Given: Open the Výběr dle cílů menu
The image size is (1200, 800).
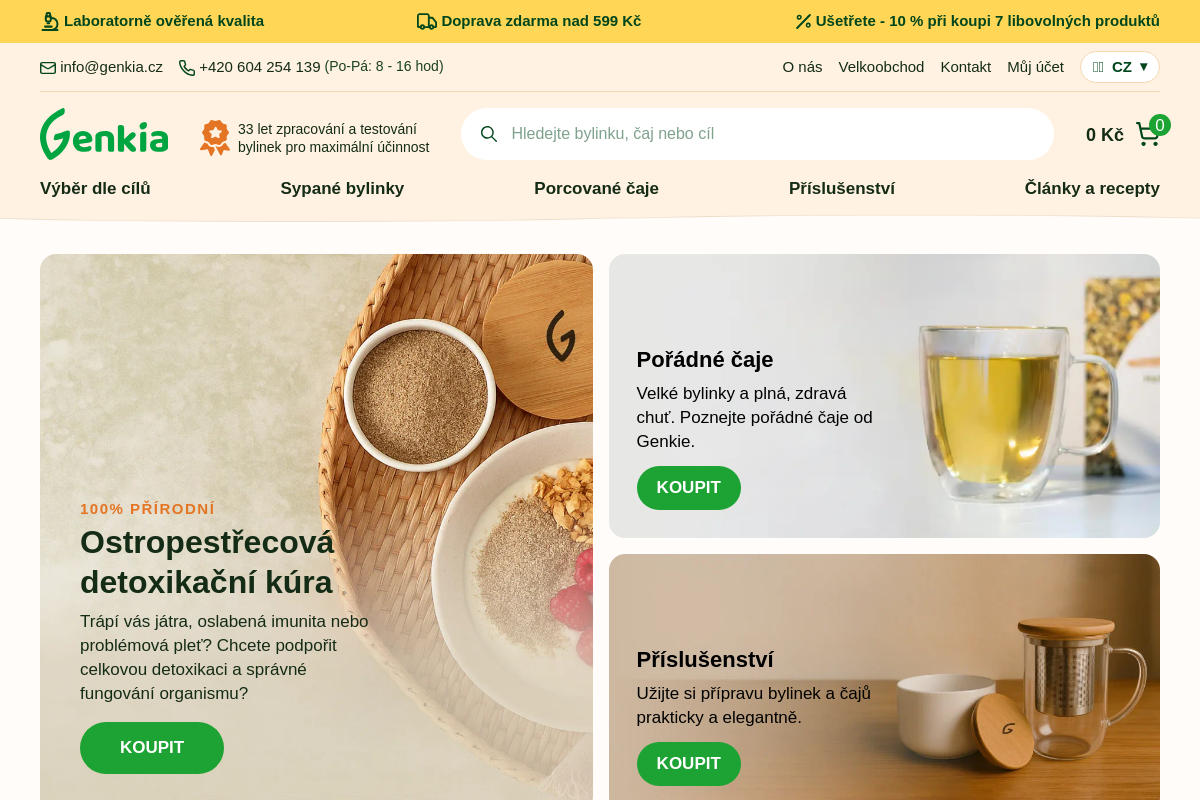Looking at the screenshot, I should (x=95, y=188).
